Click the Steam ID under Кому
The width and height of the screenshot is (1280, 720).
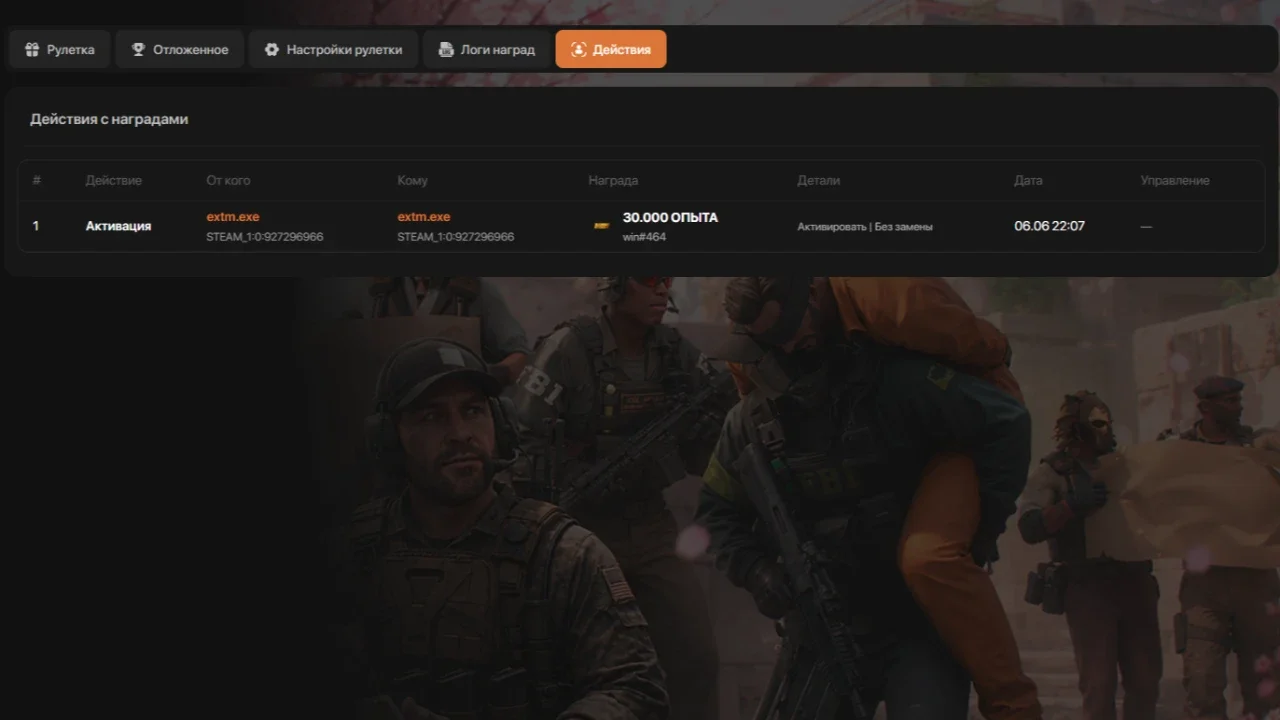[456, 237]
